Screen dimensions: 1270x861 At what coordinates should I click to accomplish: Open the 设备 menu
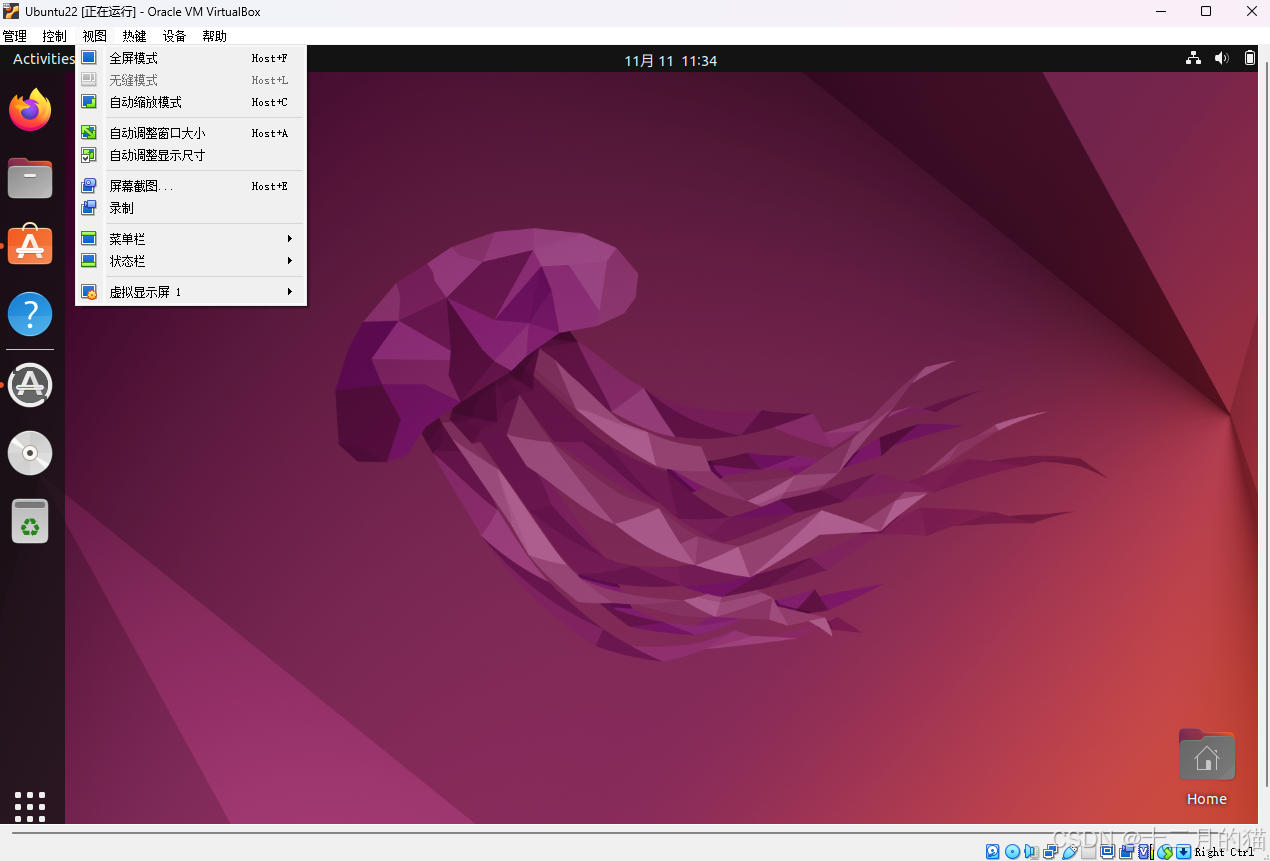pos(174,36)
